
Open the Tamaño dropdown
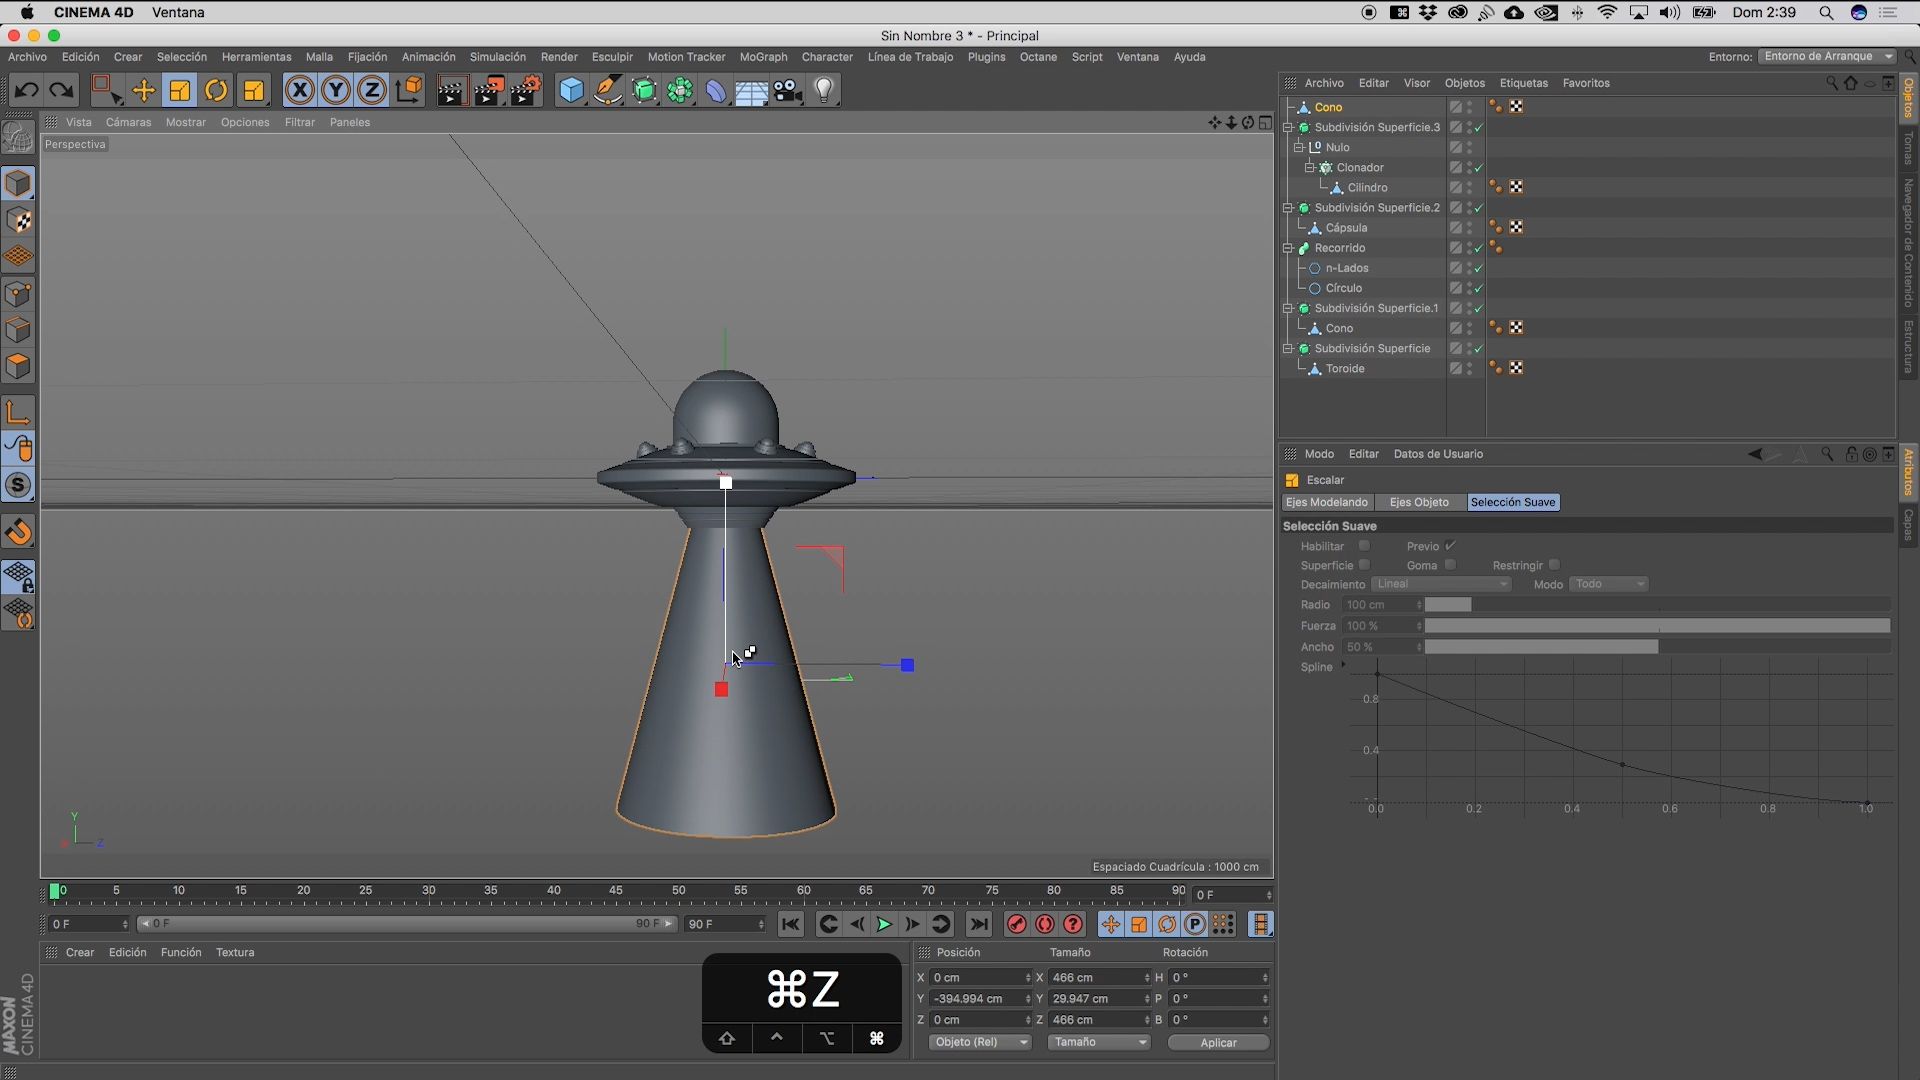[x=1098, y=1042]
